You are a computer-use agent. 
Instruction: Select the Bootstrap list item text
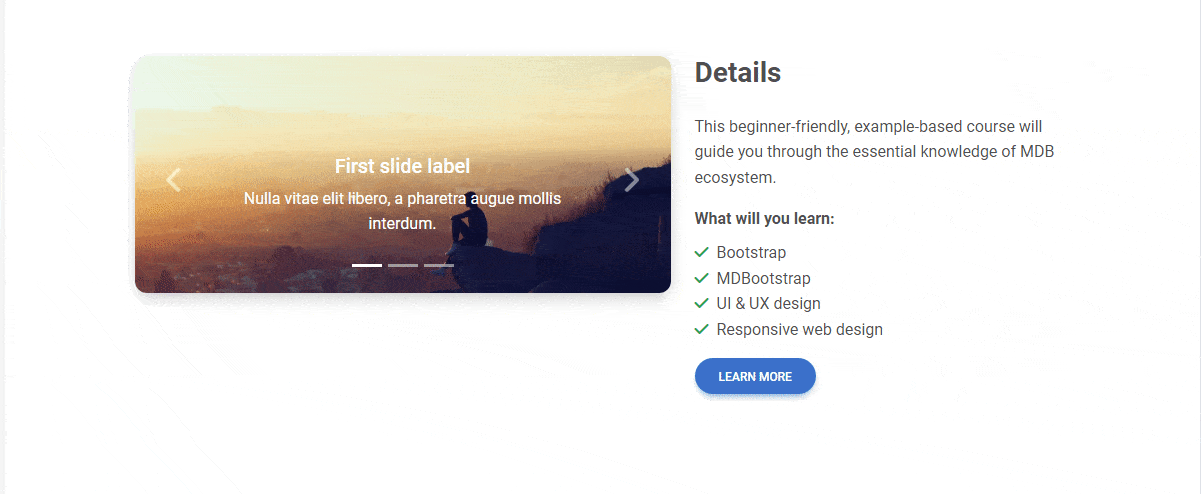pos(751,252)
